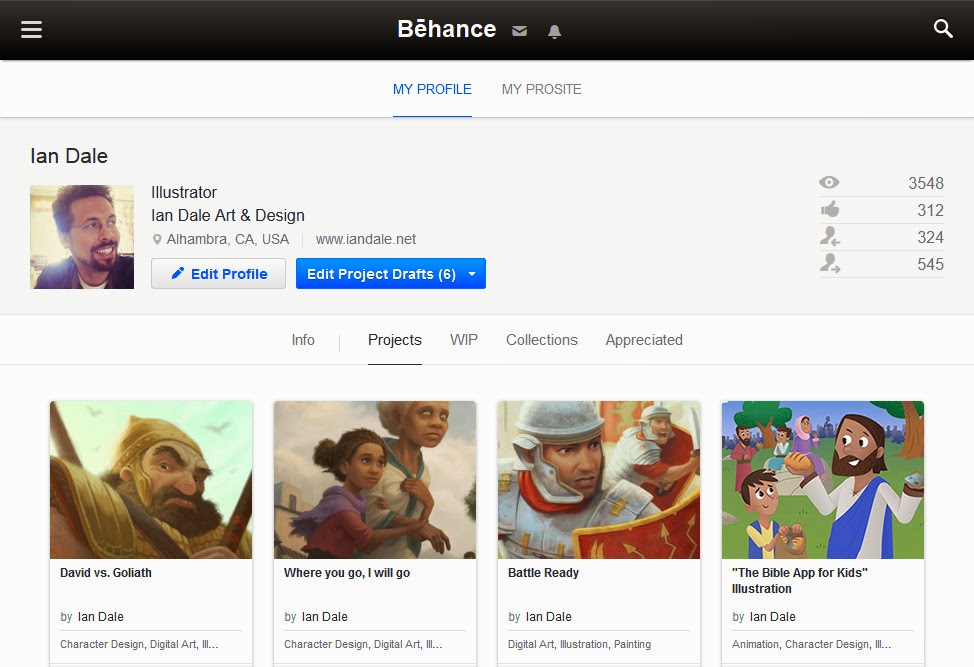The image size is (974, 667).
Task: Open the WIP tab
Action: point(464,340)
